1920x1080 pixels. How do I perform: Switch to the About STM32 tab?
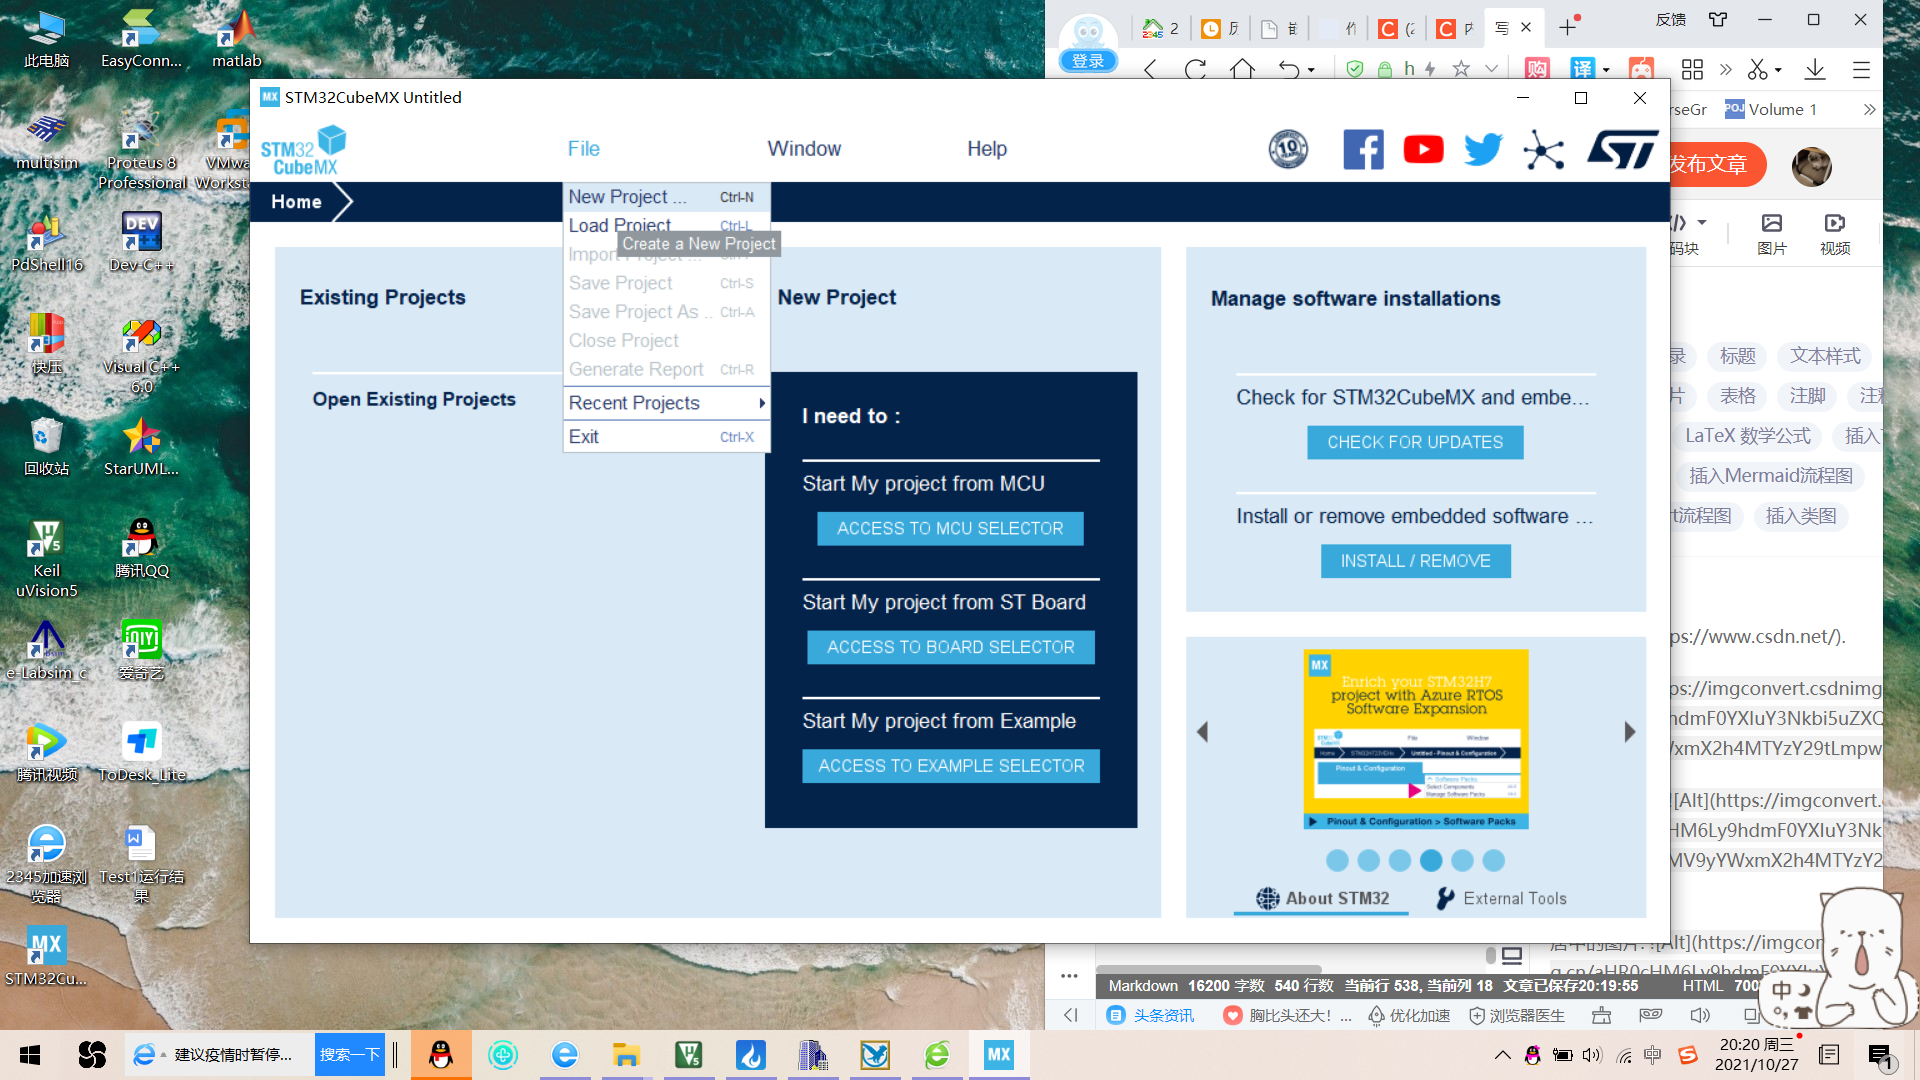pyautogui.click(x=1322, y=898)
